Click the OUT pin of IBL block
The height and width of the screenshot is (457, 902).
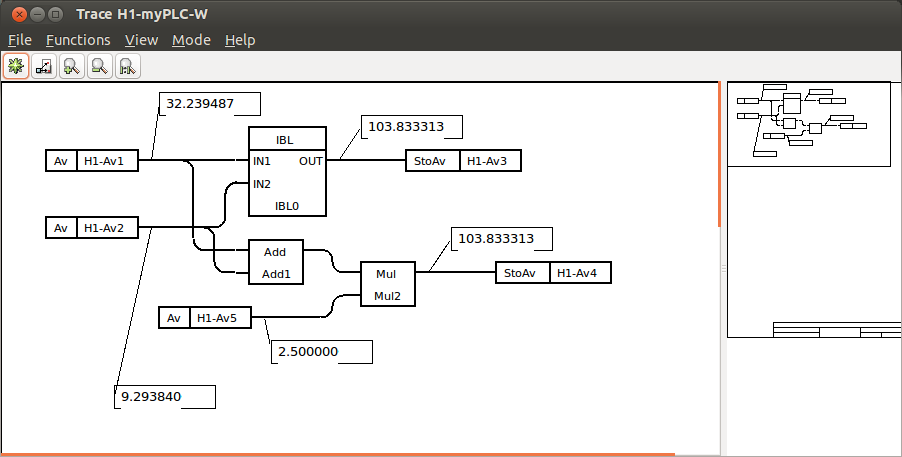coord(311,161)
